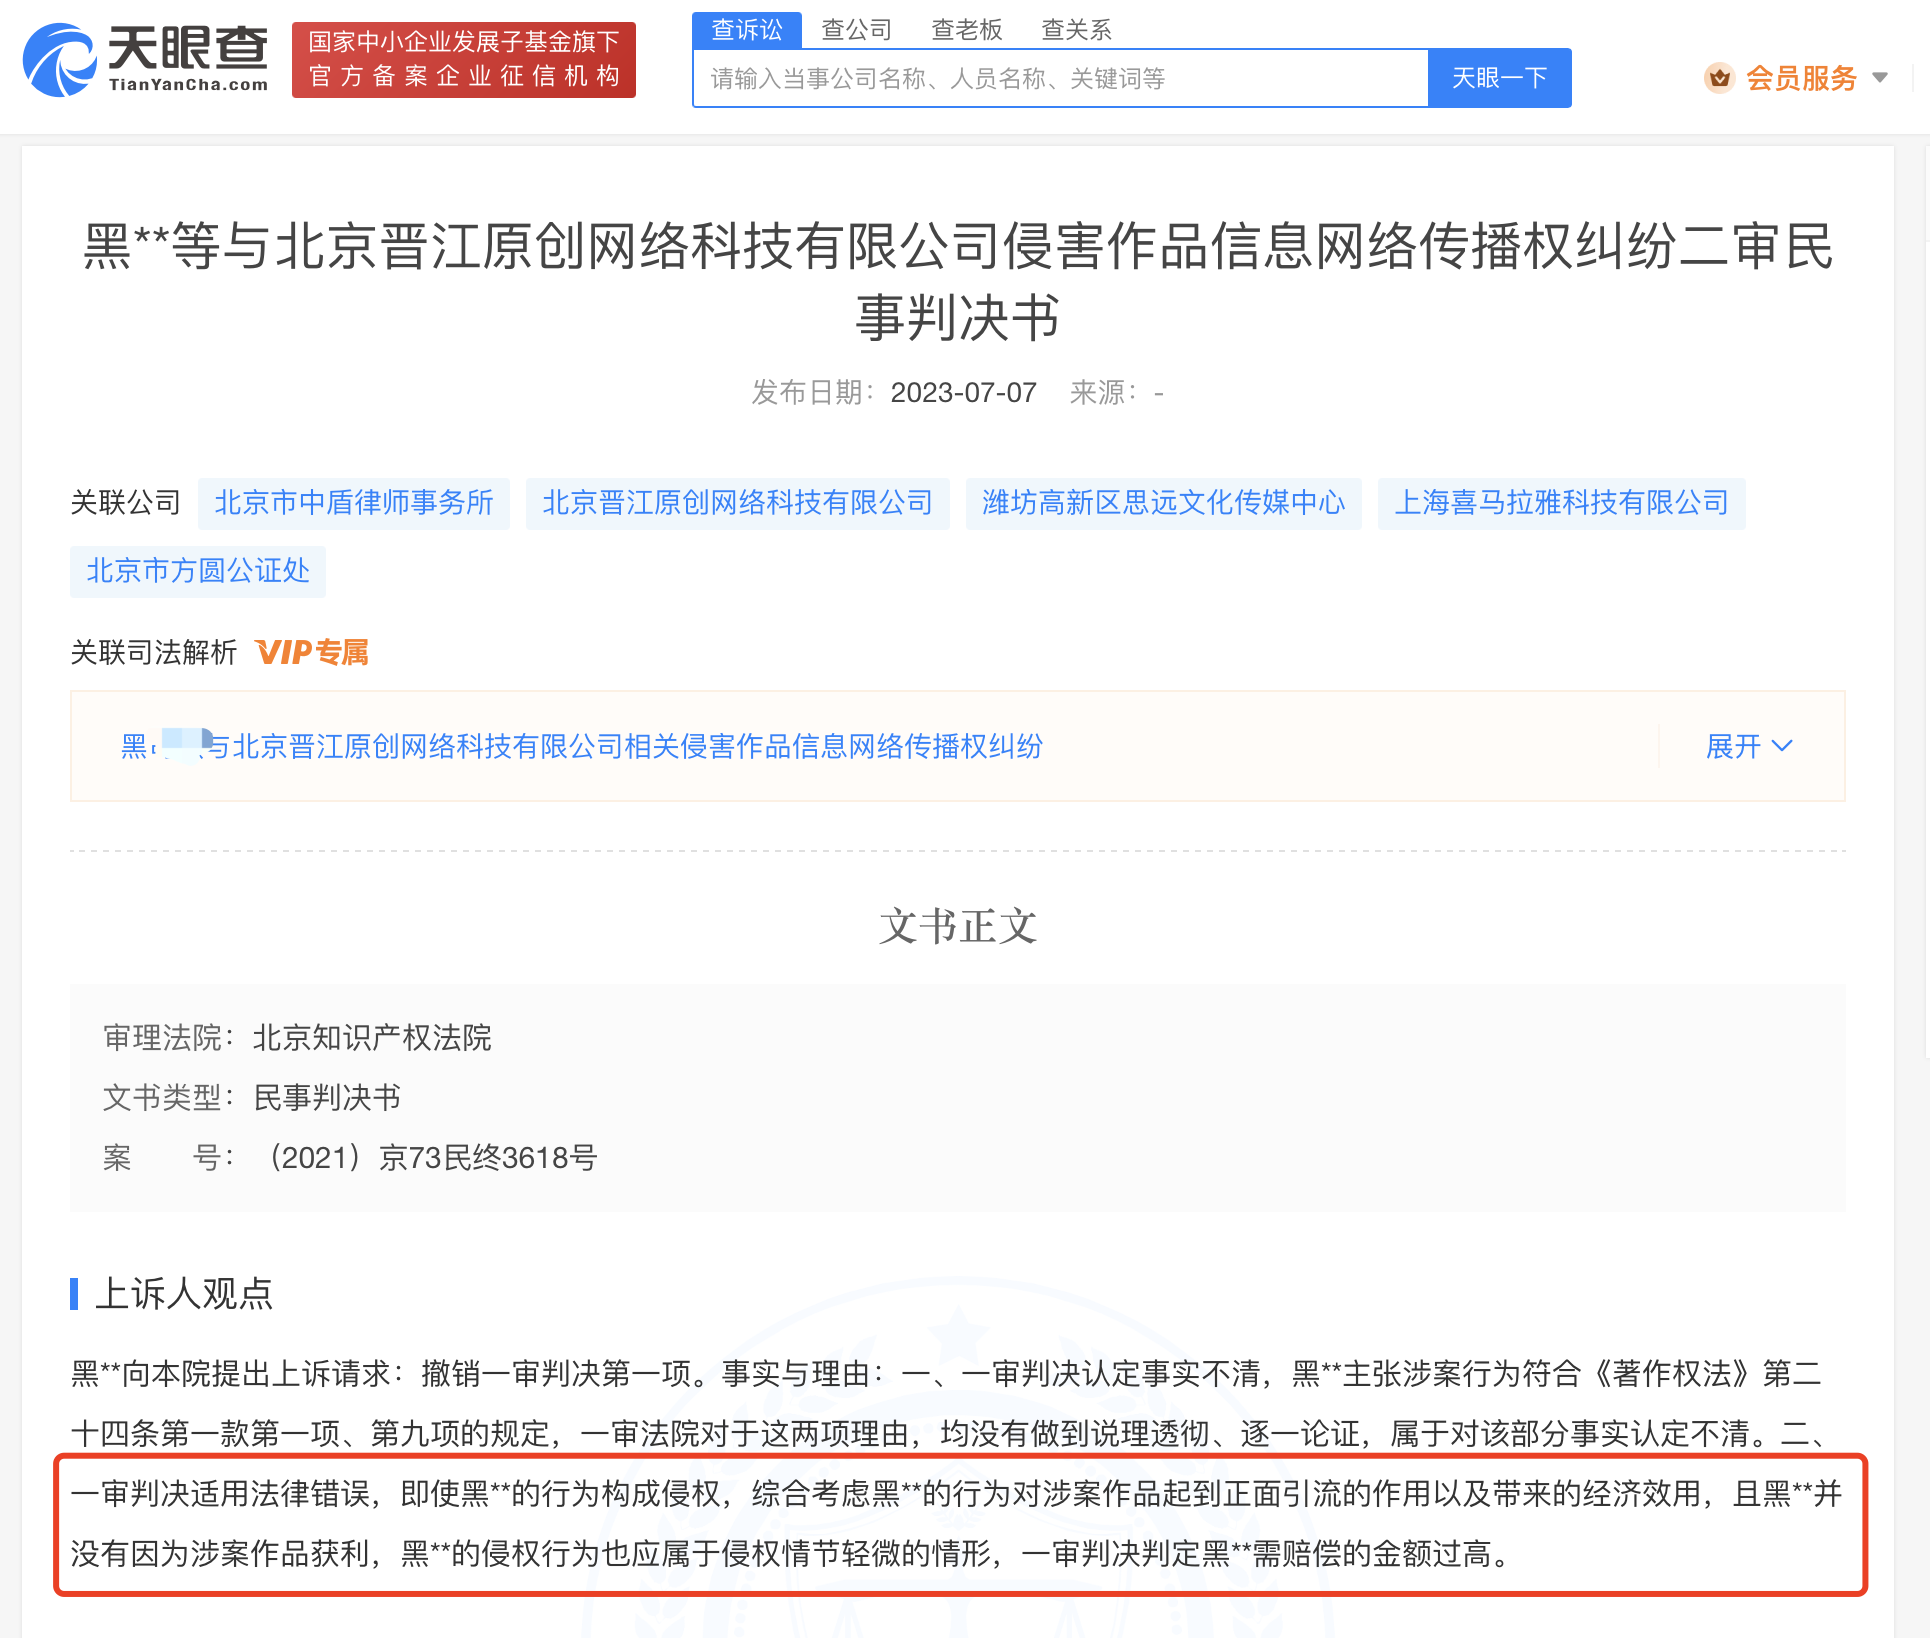Image resolution: width=1930 pixels, height=1638 pixels.
Task: Click the wave logo next to TianYanCha.com
Action: point(58,60)
